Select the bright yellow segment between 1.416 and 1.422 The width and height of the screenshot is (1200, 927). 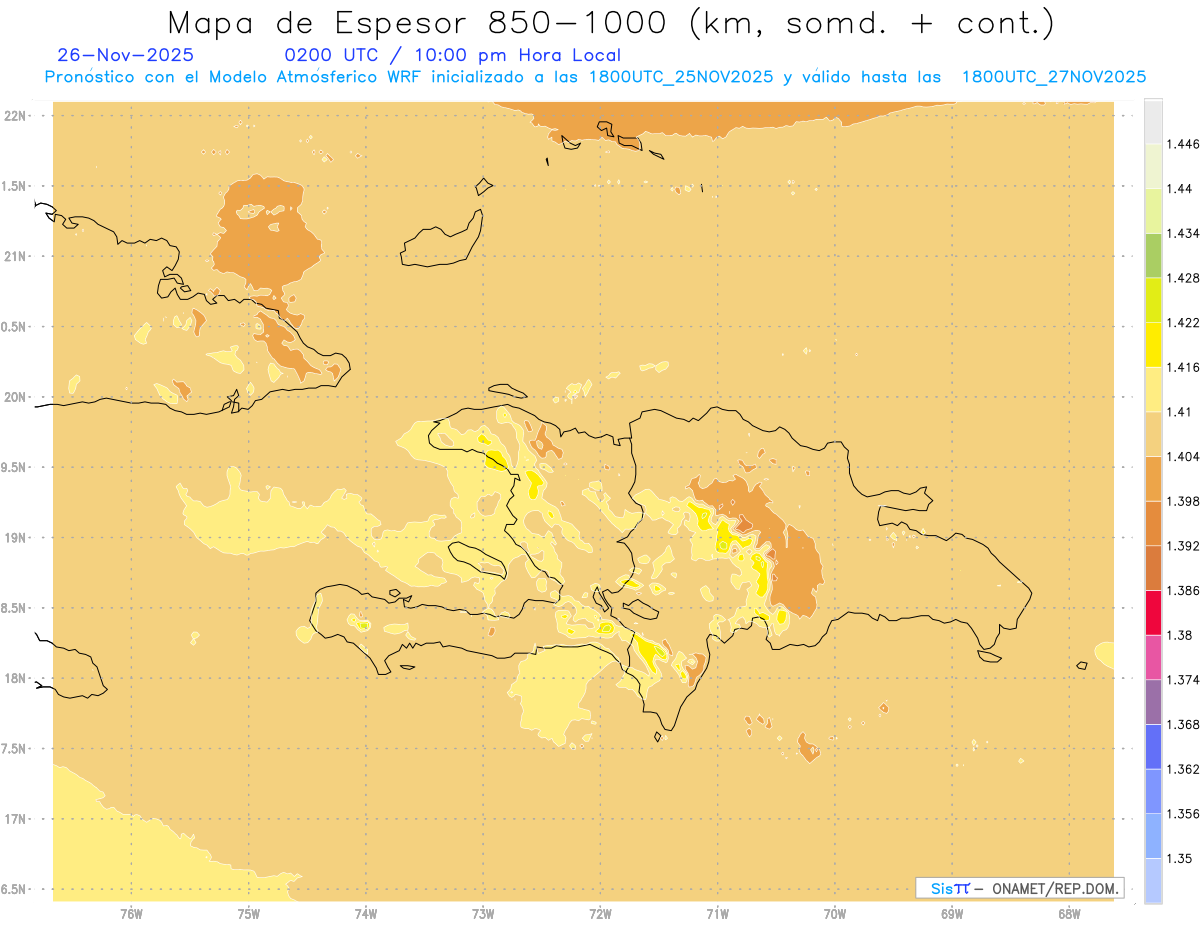(1153, 345)
